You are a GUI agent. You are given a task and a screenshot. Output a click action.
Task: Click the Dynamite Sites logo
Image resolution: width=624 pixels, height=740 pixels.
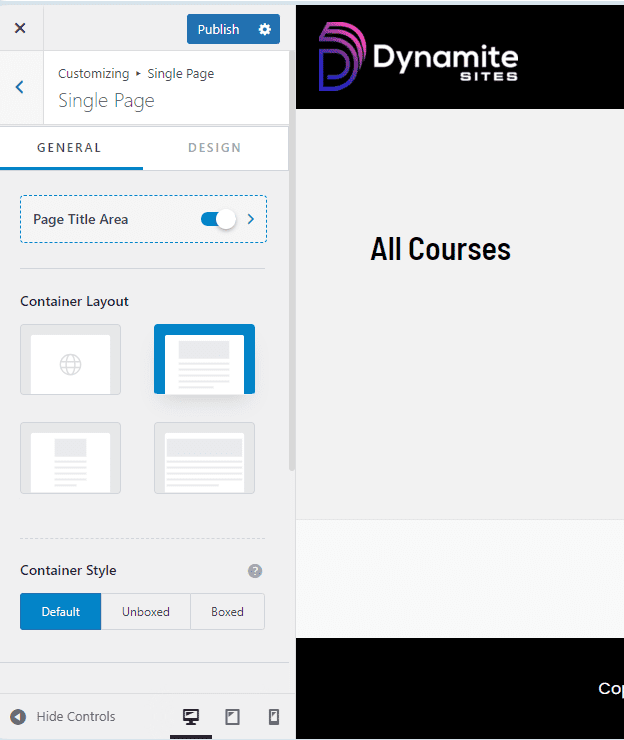418,58
